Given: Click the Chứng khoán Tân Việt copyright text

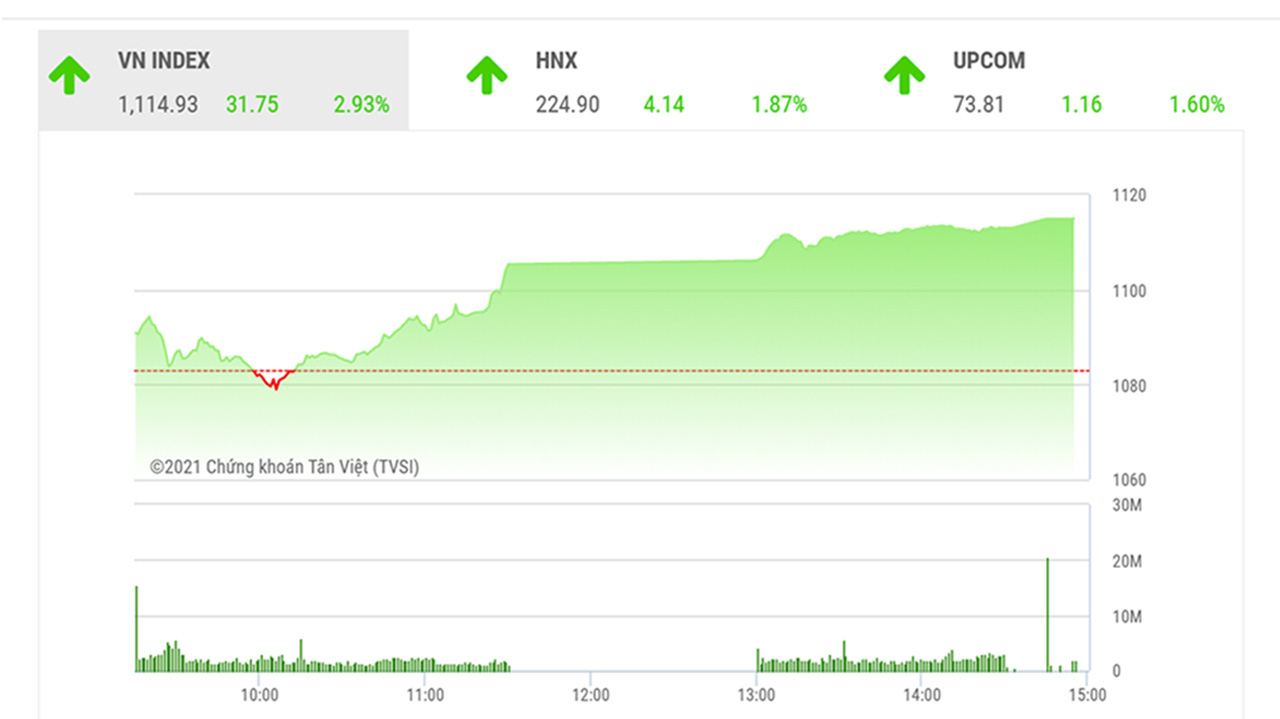Looking at the screenshot, I should click(285, 467).
